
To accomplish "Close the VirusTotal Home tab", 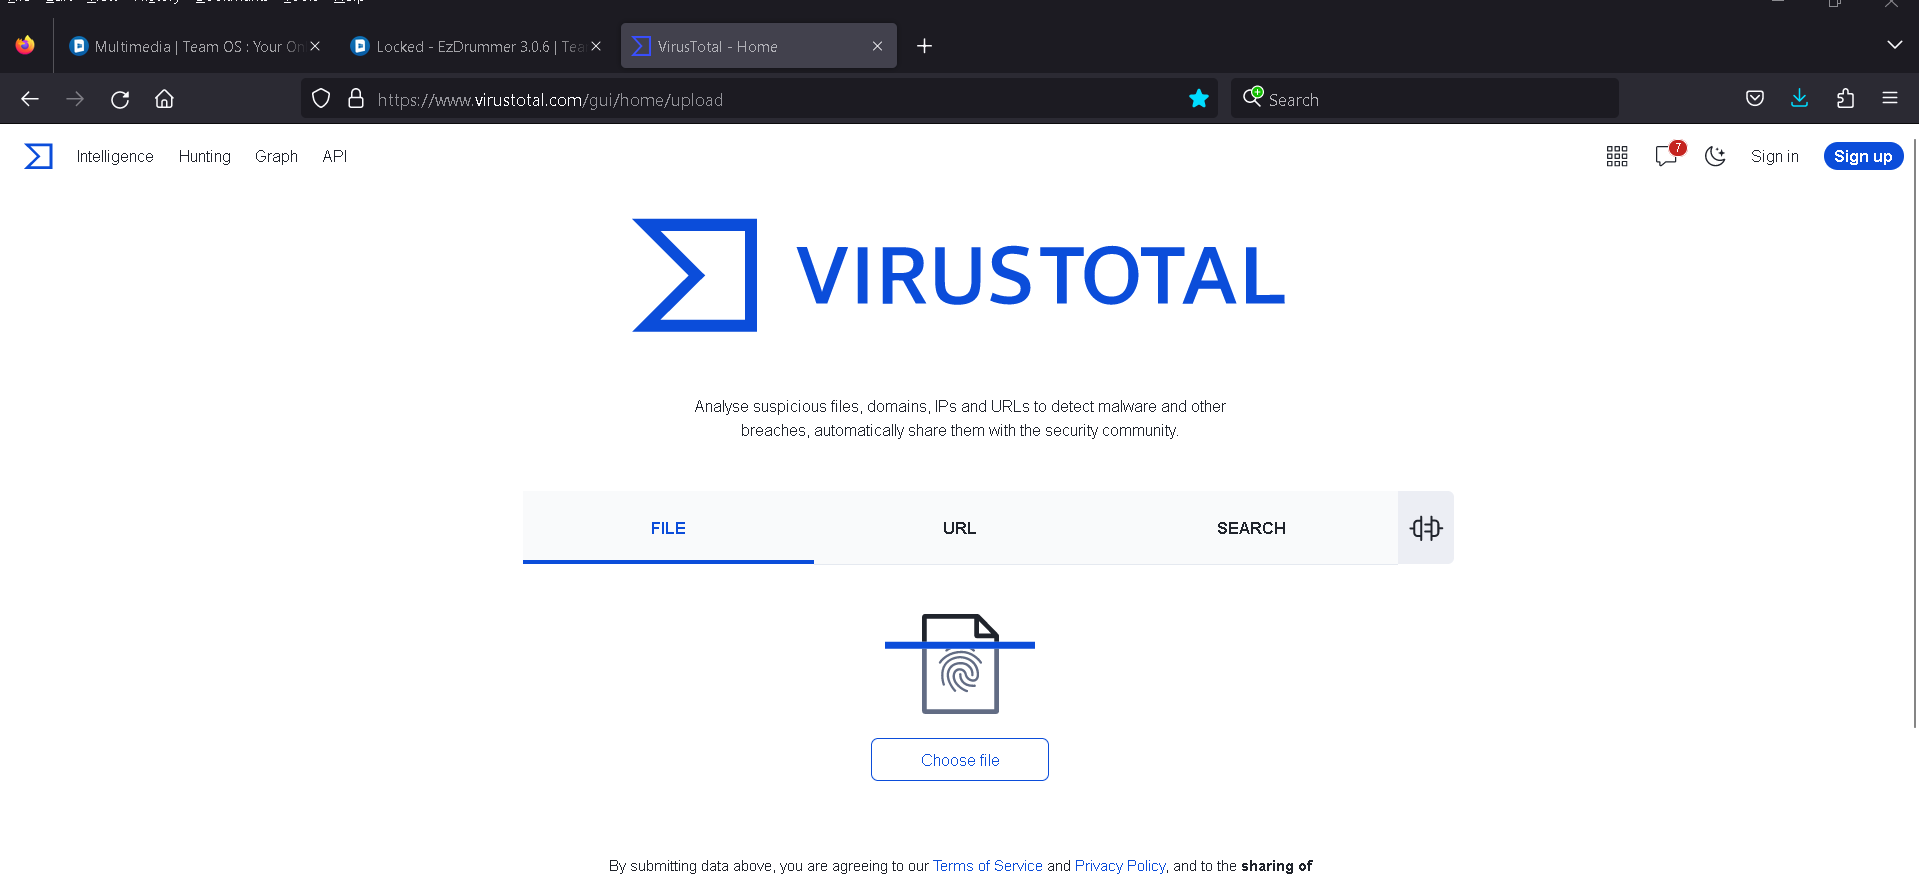I will (x=877, y=46).
